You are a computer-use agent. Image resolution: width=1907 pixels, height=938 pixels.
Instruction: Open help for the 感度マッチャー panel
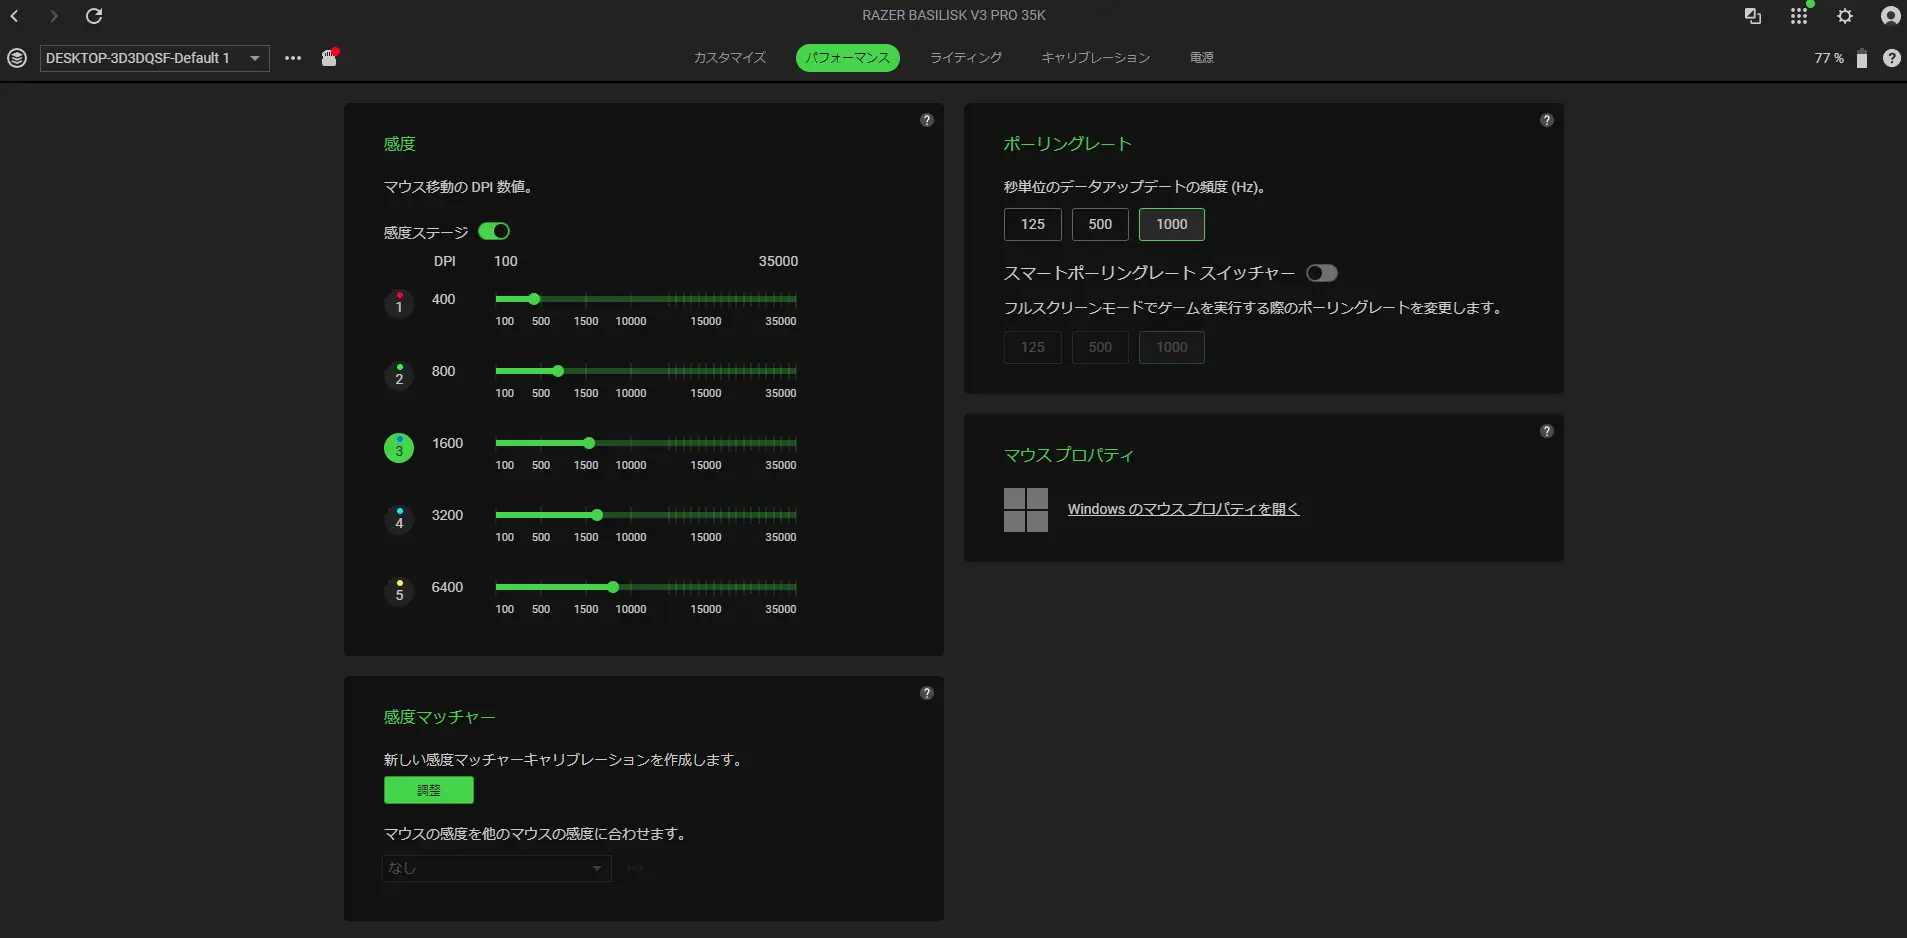(927, 693)
